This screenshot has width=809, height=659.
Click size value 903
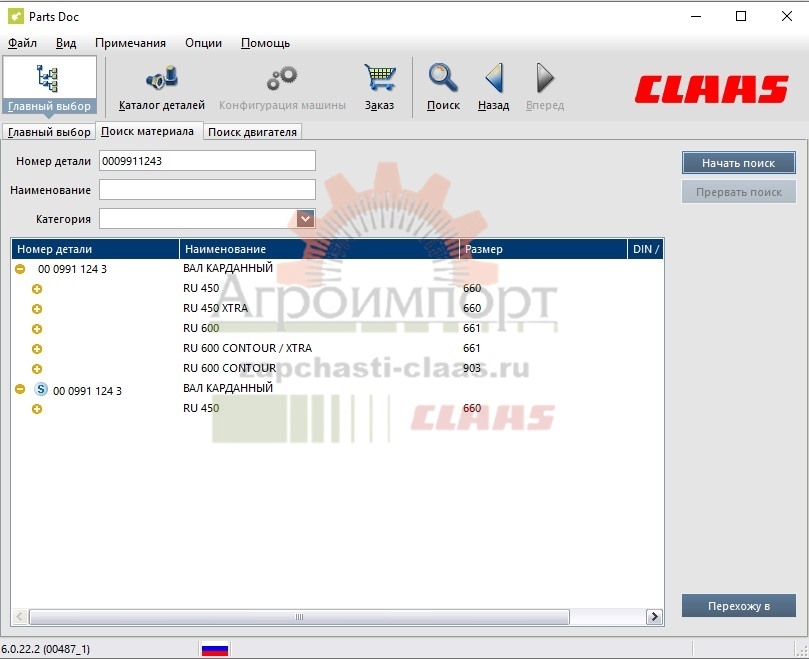(x=472, y=368)
